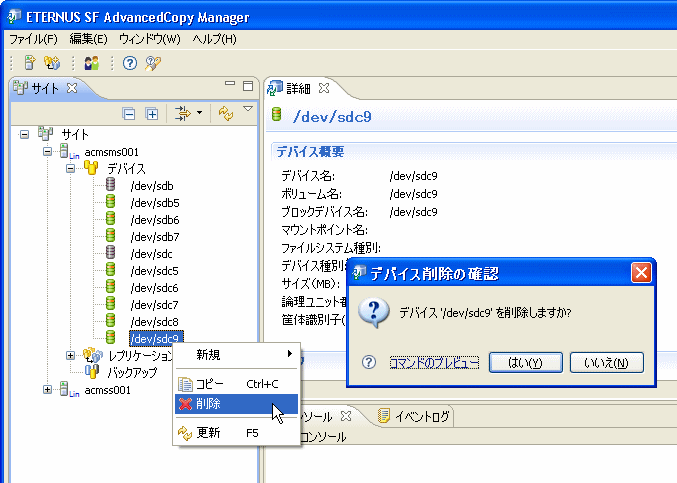Screen dimensions: 677x483
Task: Maximize the サイト panel
Action: [248, 85]
